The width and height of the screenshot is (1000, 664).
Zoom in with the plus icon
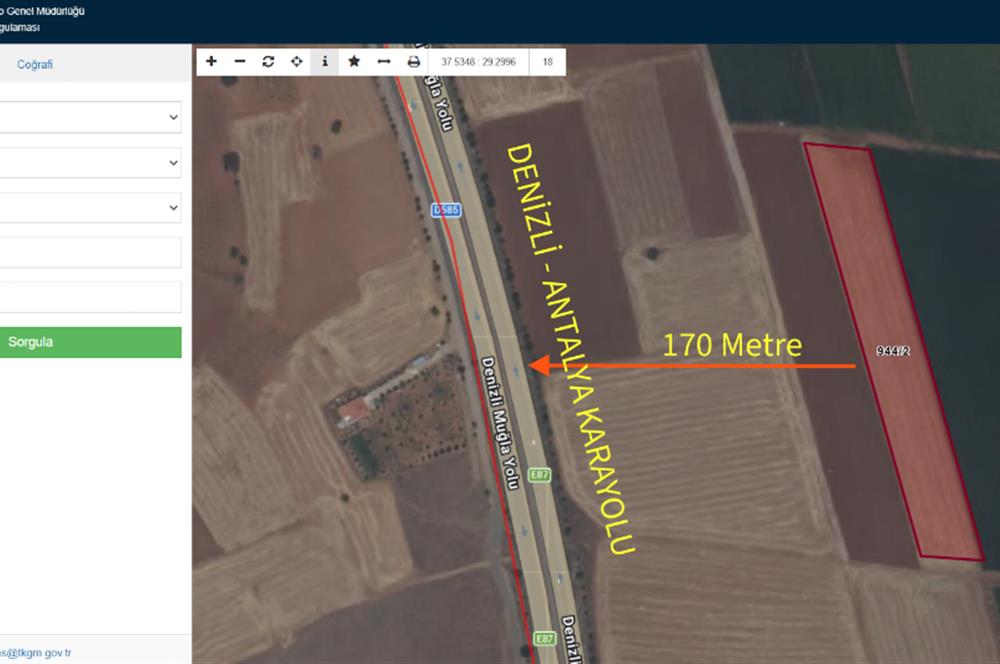click(211, 62)
